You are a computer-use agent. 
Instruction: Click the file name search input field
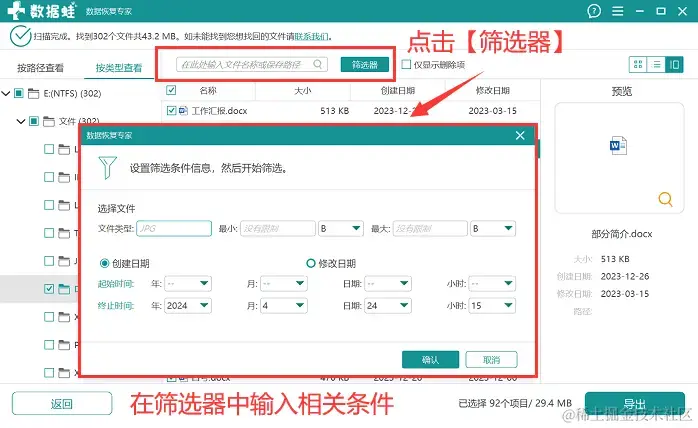(x=252, y=64)
